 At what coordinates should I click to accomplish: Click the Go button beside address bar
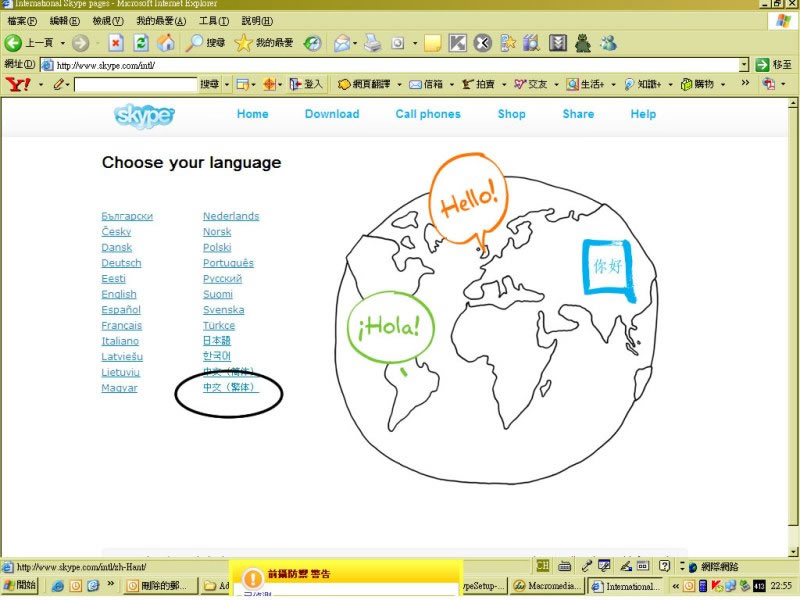point(774,65)
